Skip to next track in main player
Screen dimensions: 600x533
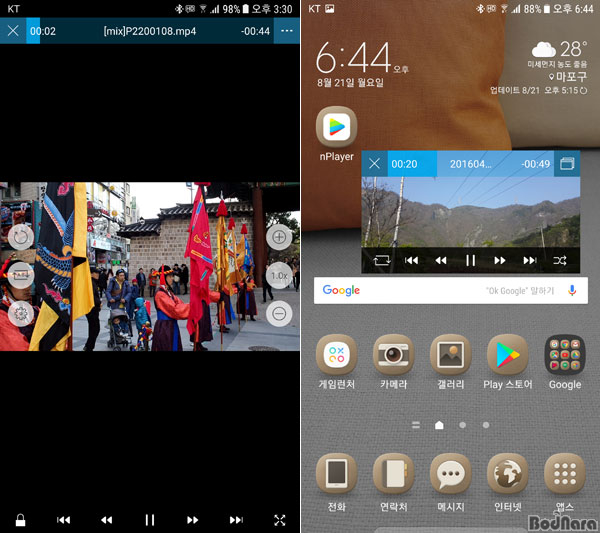(x=236, y=520)
